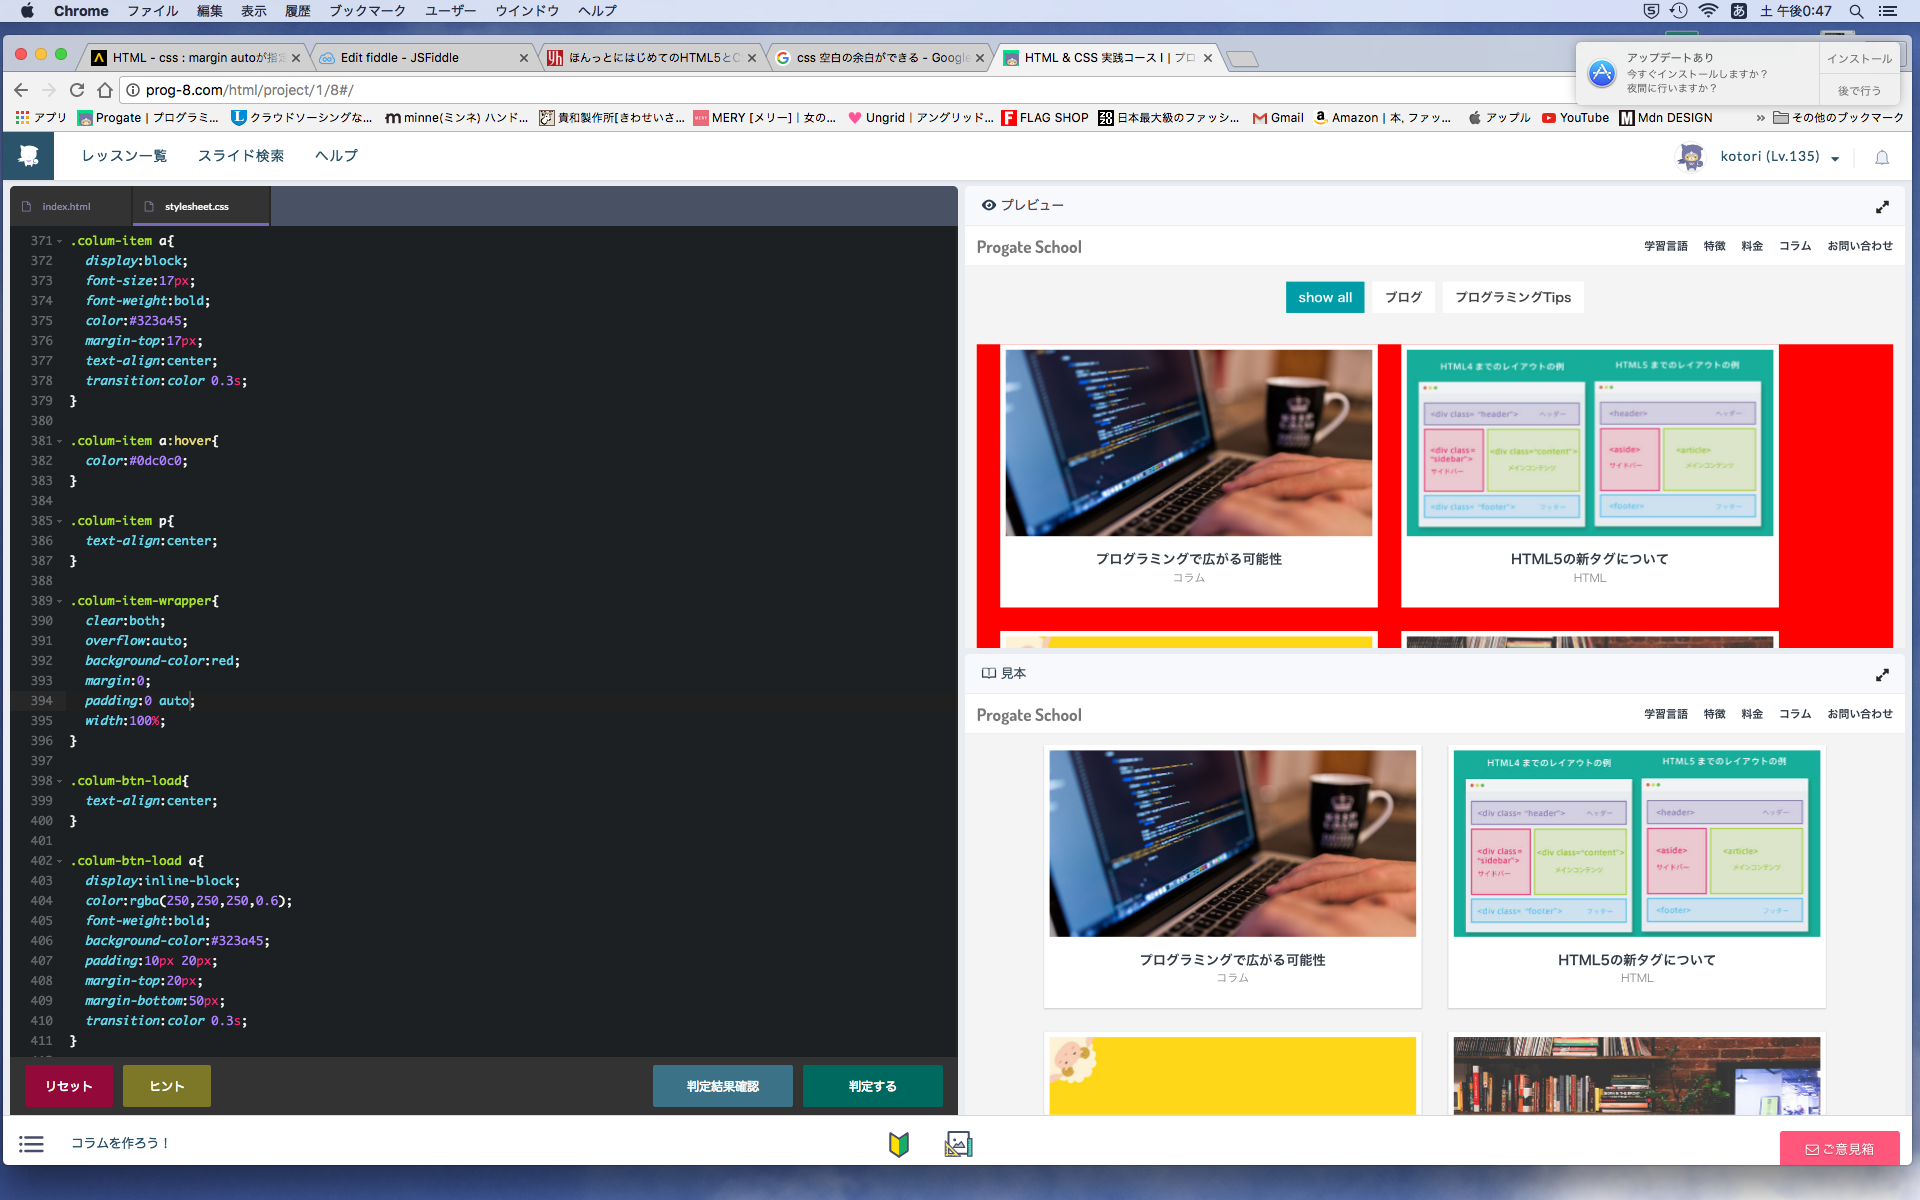This screenshot has width=1920, height=1200.
Task: Filter column by プログラミングTips
Action: pos(1512,297)
